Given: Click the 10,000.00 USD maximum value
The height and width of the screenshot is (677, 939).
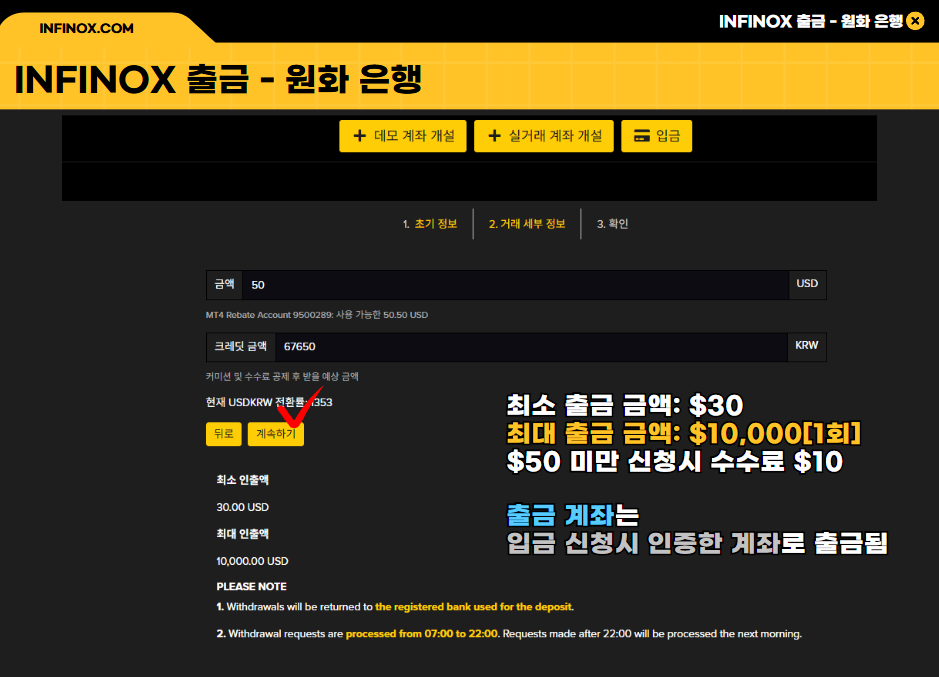Looking at the screenshot, I should coord(252,561).
